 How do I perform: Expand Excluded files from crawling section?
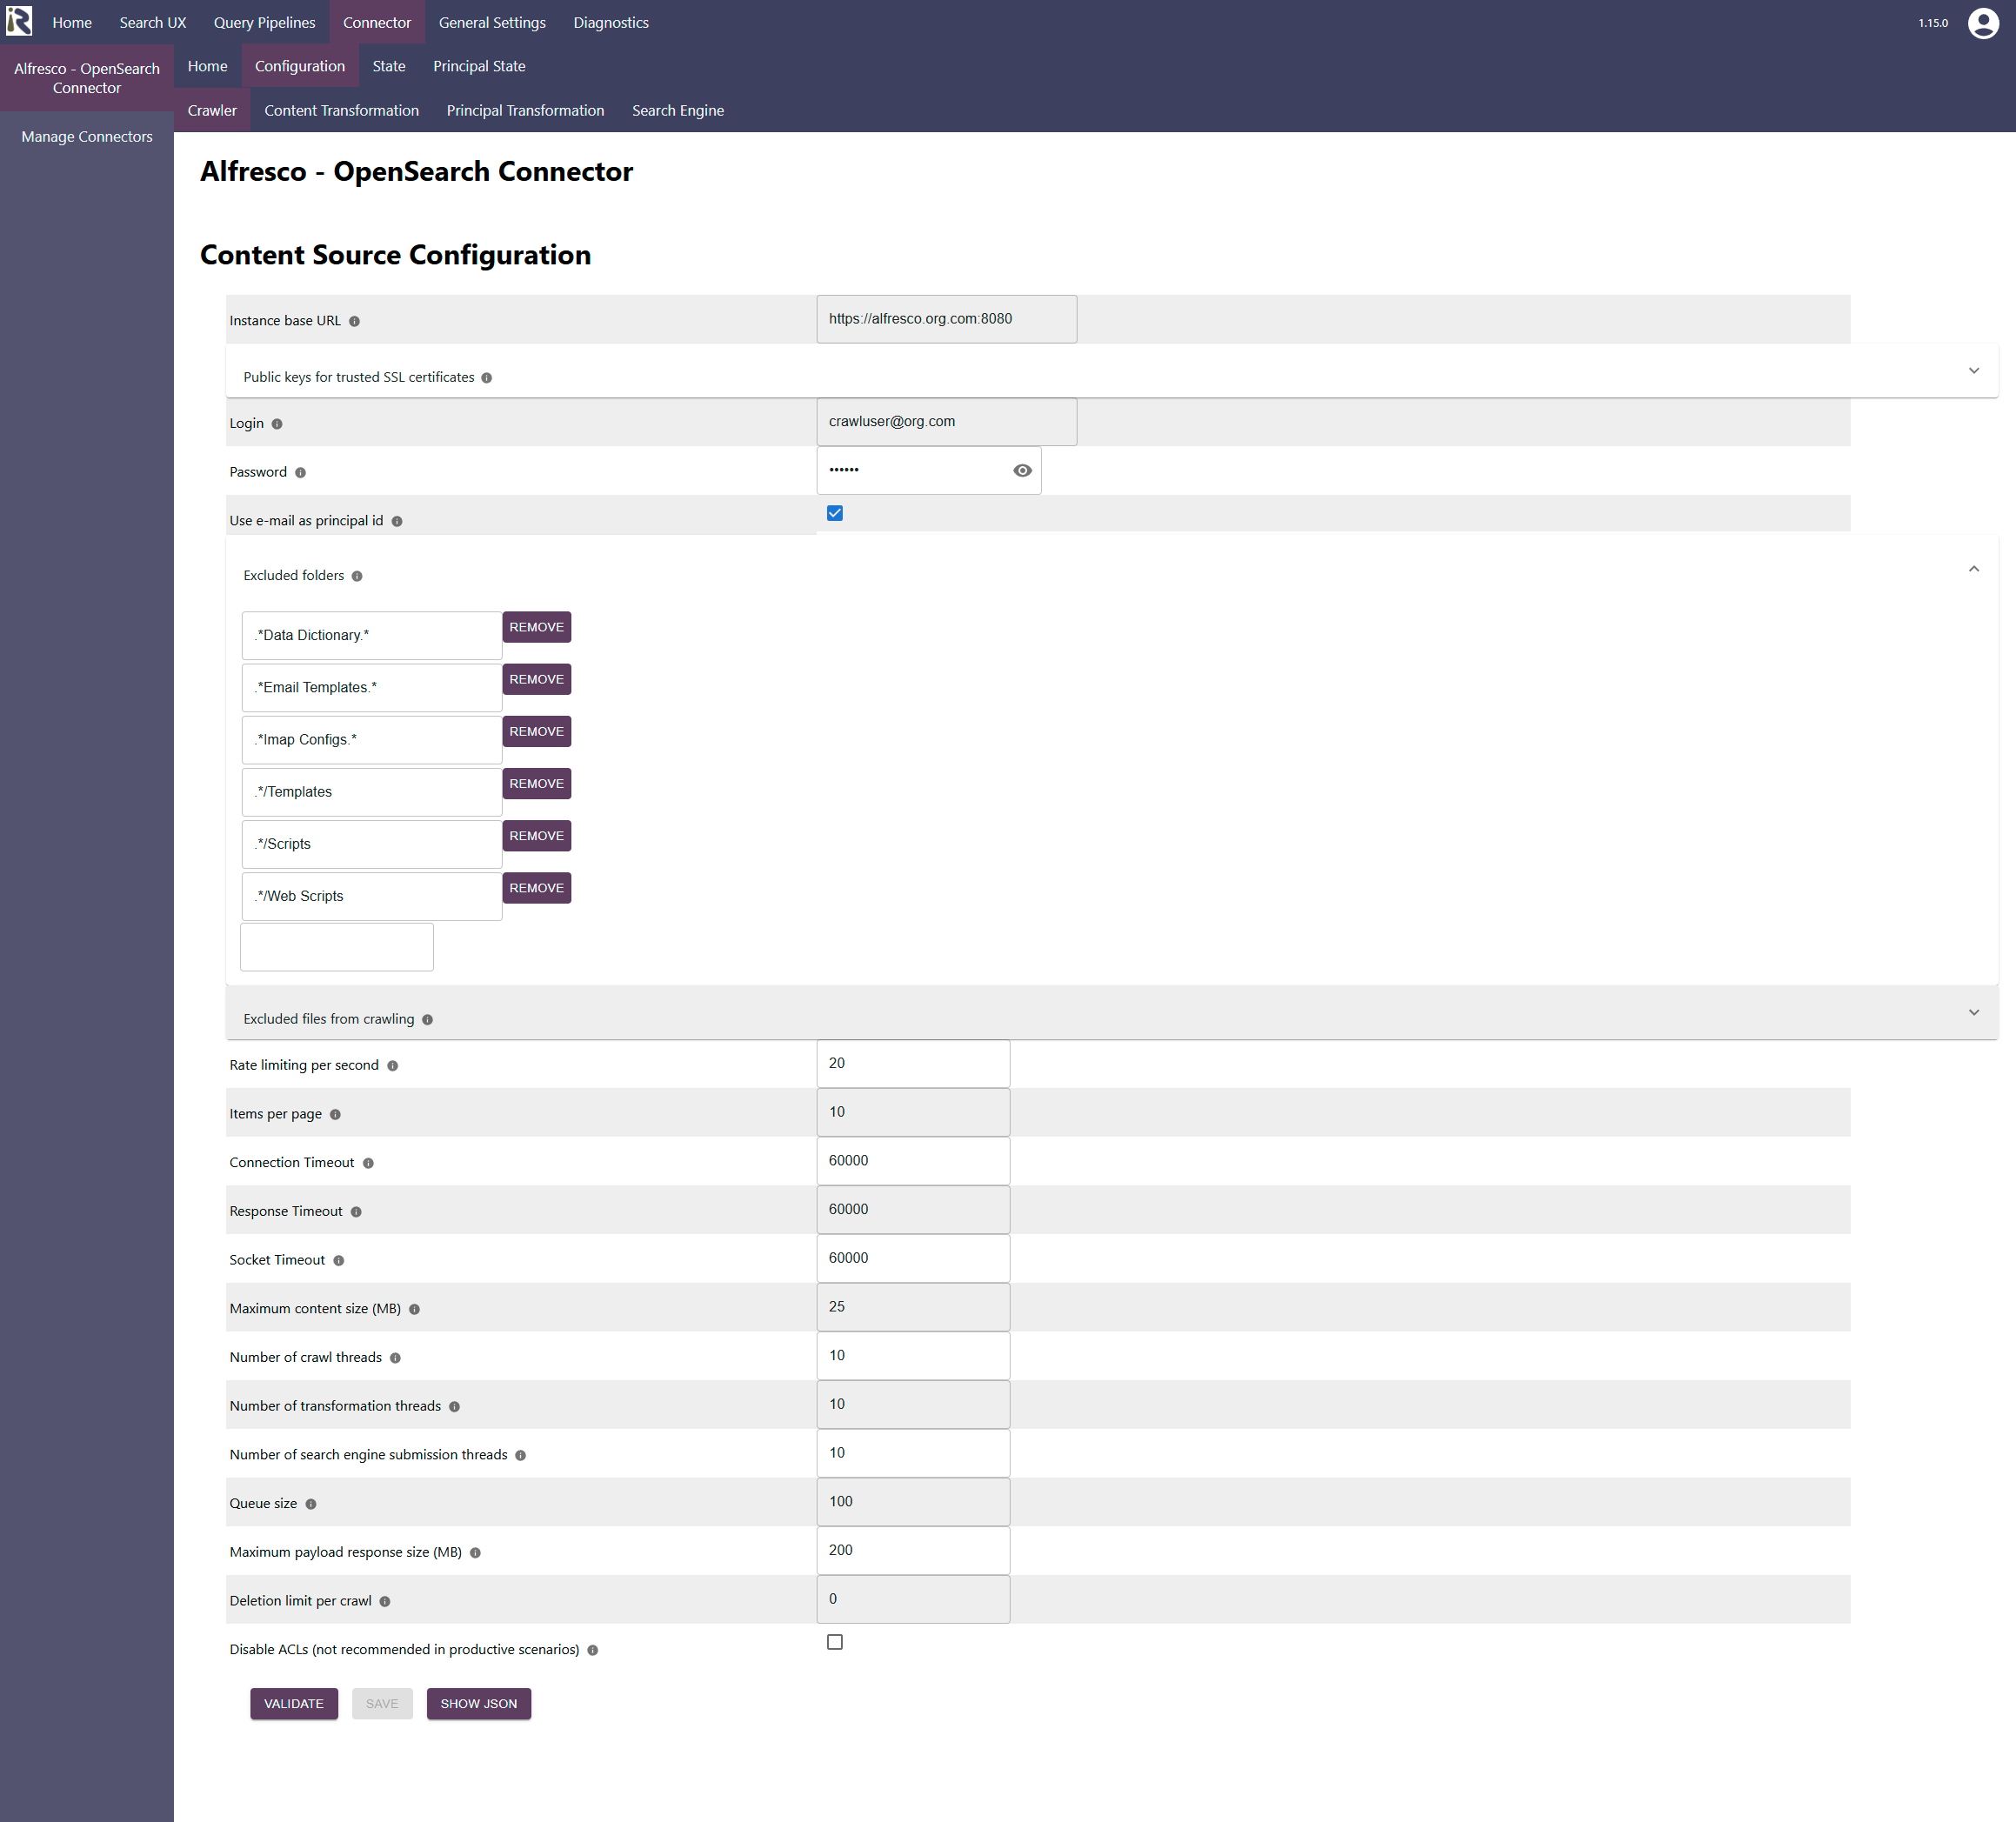pyautogui.click(x=1973, y=1012)
